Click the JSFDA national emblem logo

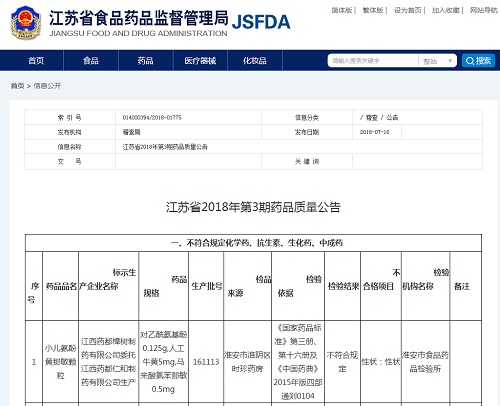coord(26,22)
